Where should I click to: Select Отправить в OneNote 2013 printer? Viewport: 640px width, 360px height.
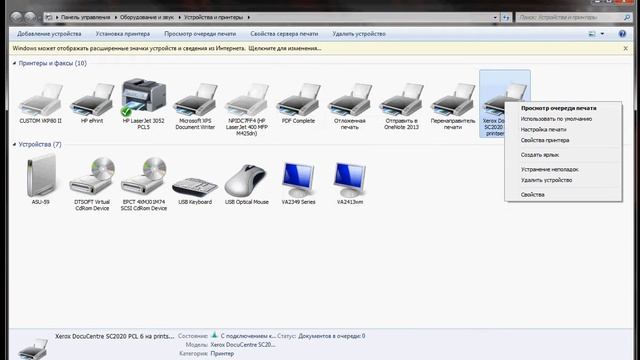click(401, 100)
